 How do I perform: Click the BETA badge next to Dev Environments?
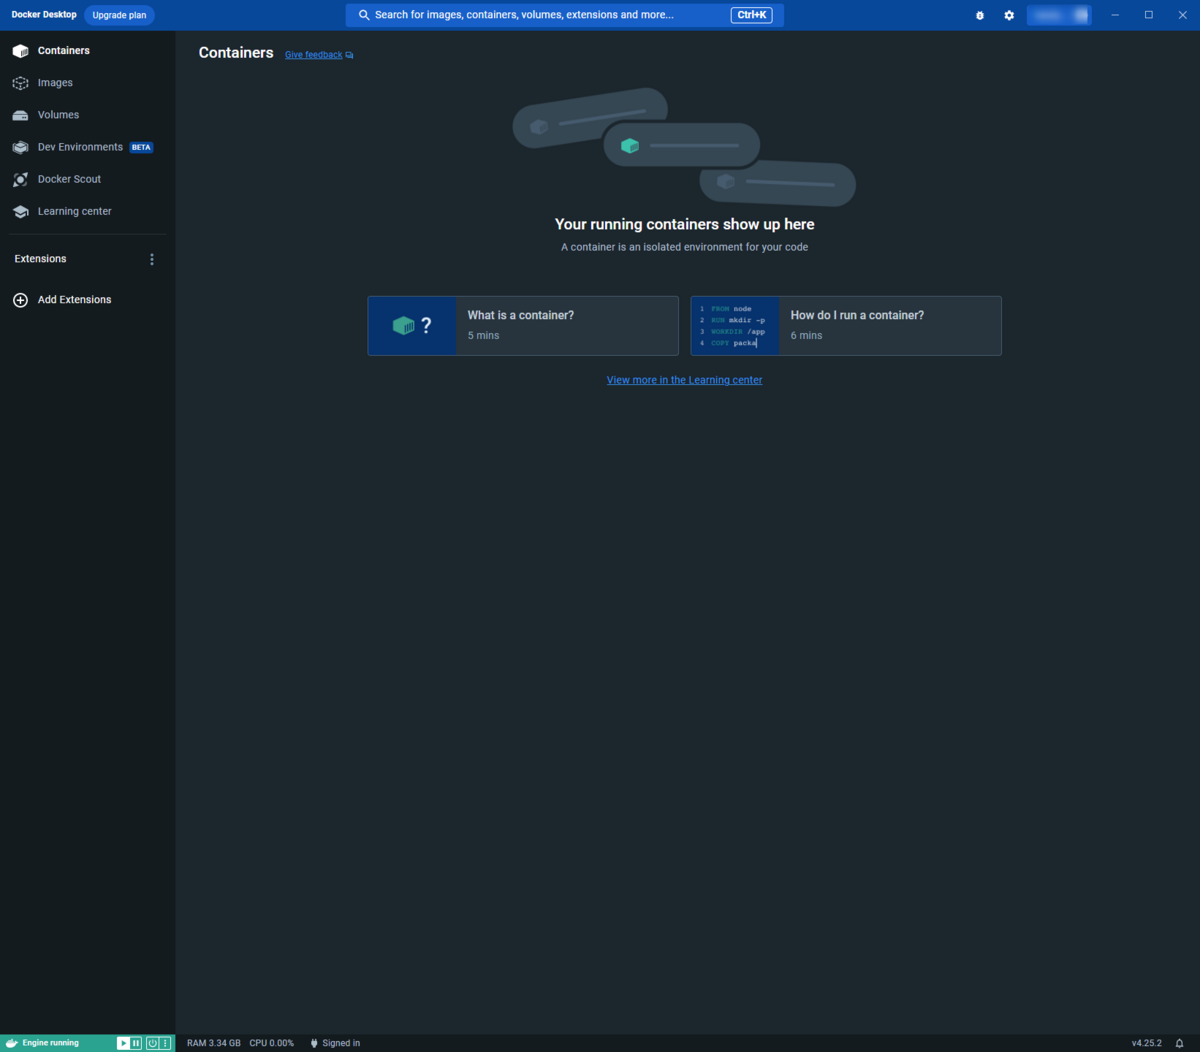141,147
